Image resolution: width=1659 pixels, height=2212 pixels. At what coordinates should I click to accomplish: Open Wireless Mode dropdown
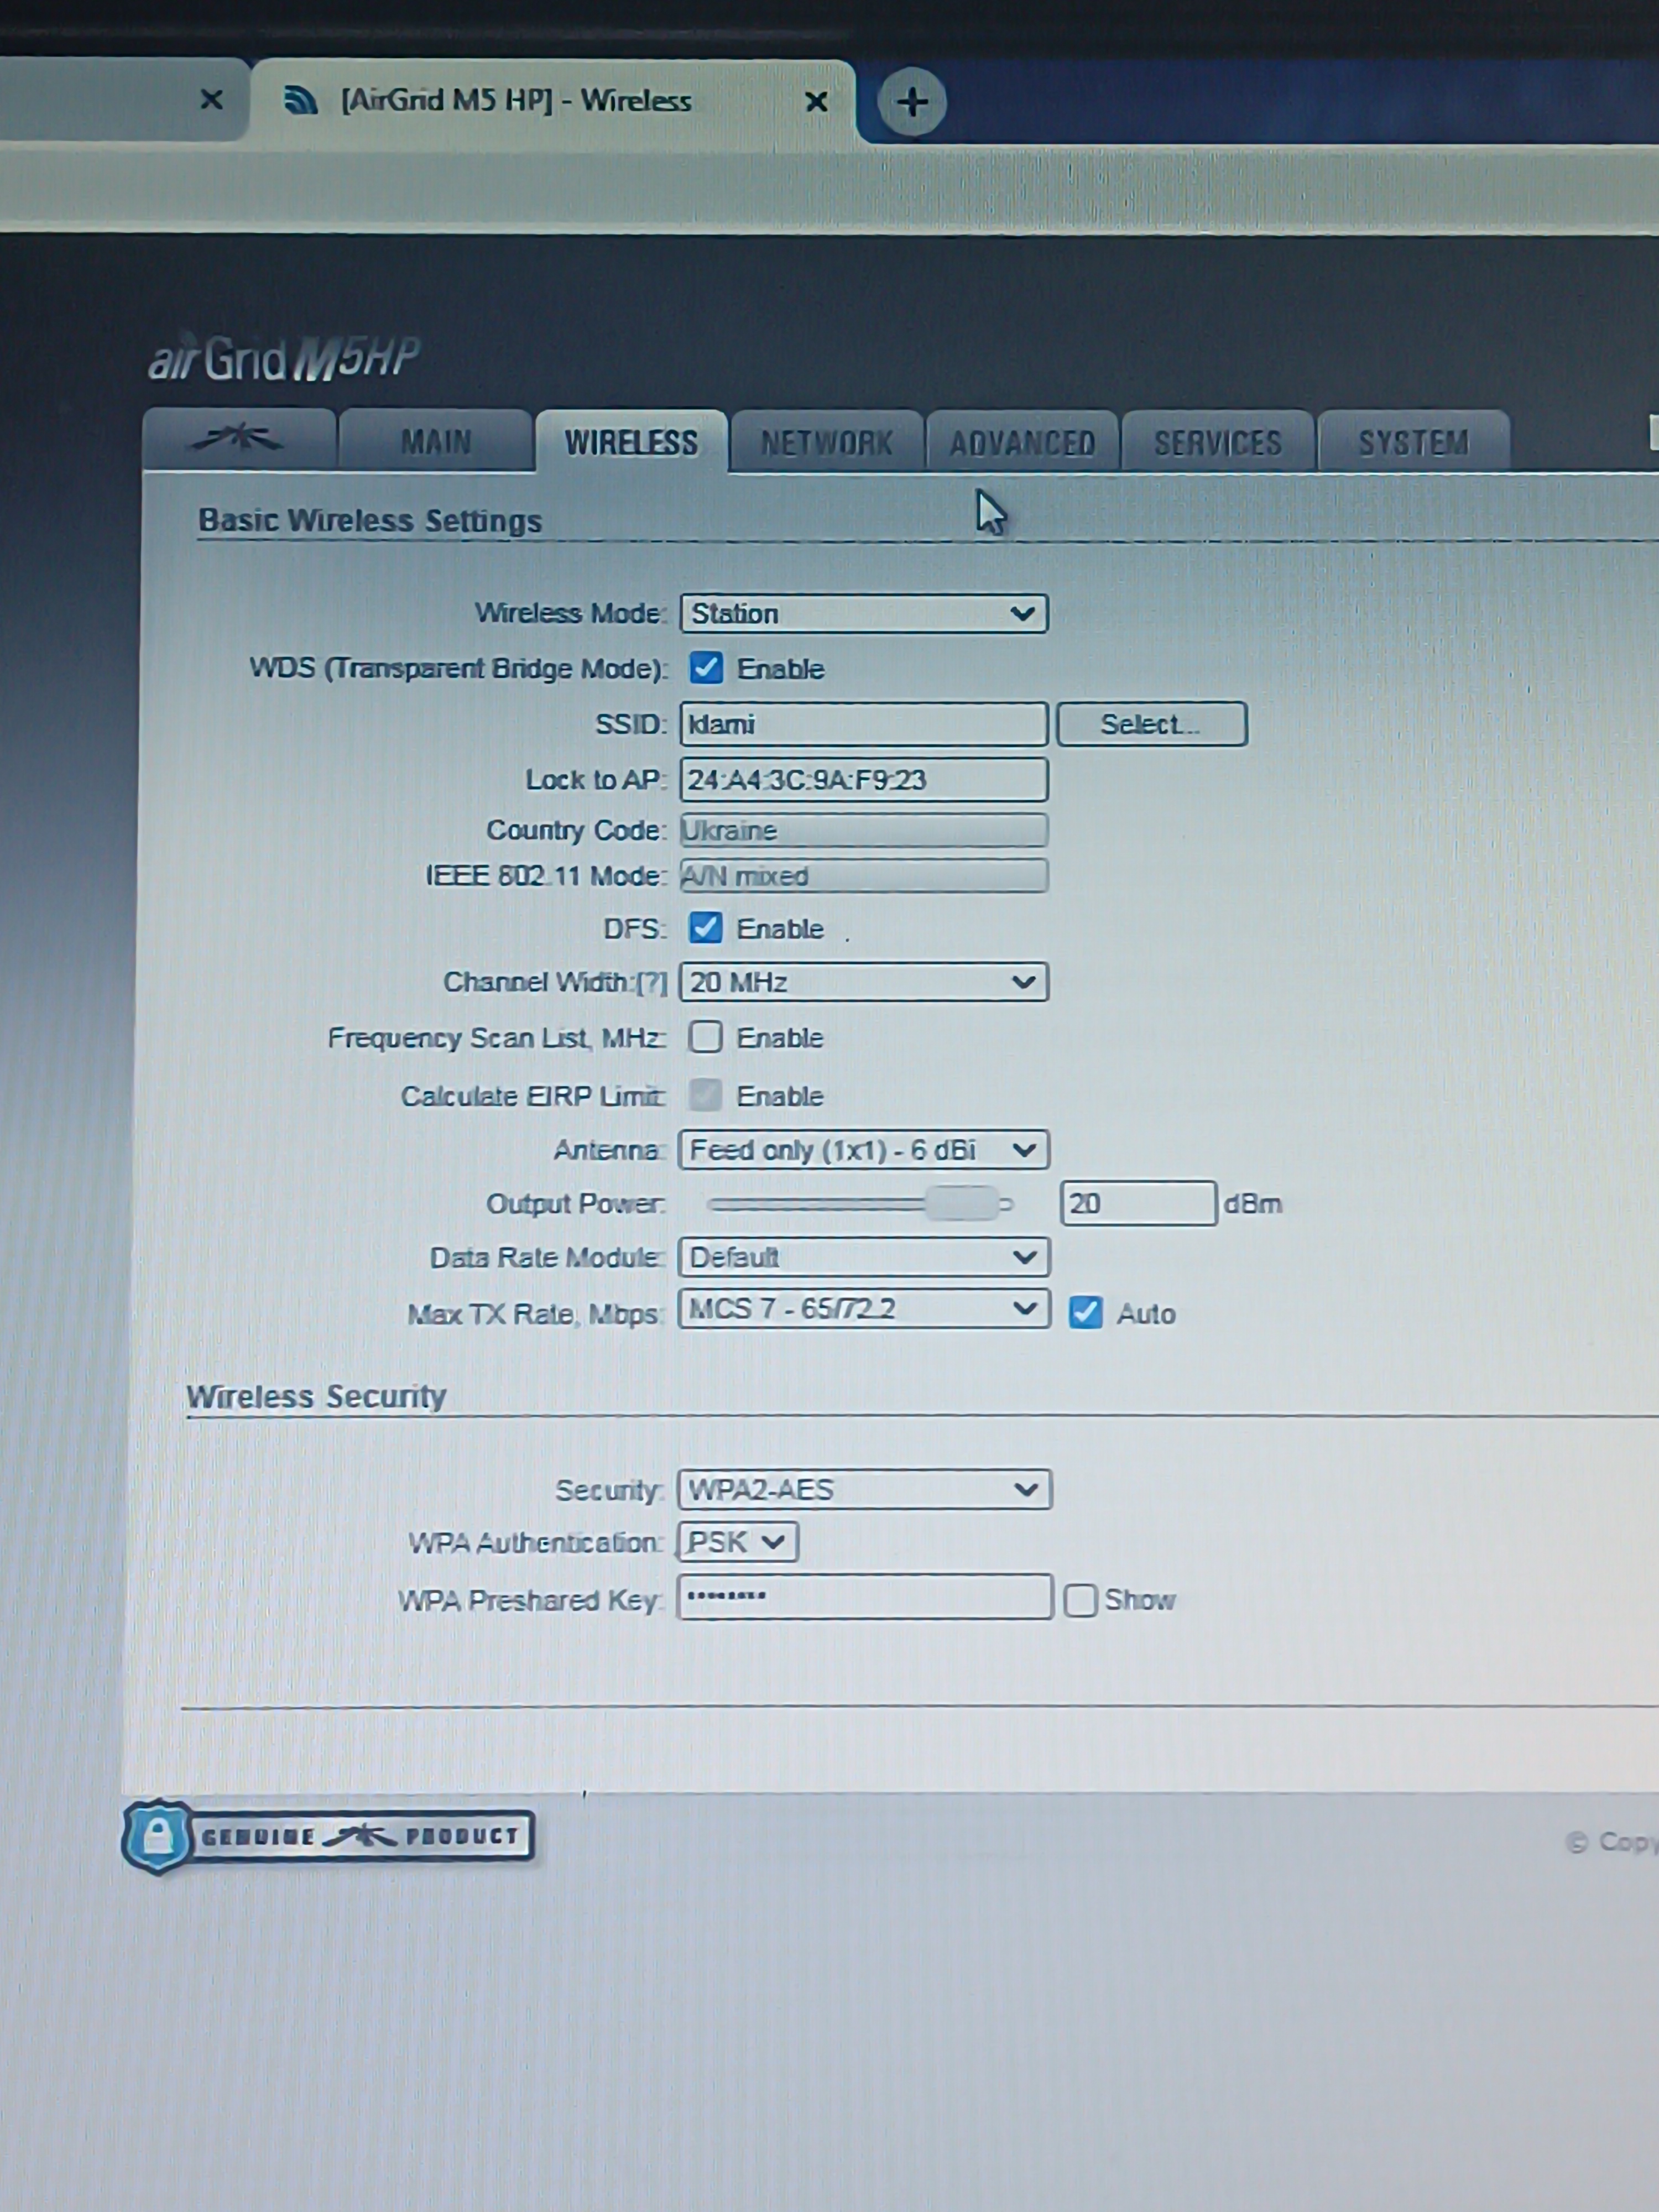(864, 613)
